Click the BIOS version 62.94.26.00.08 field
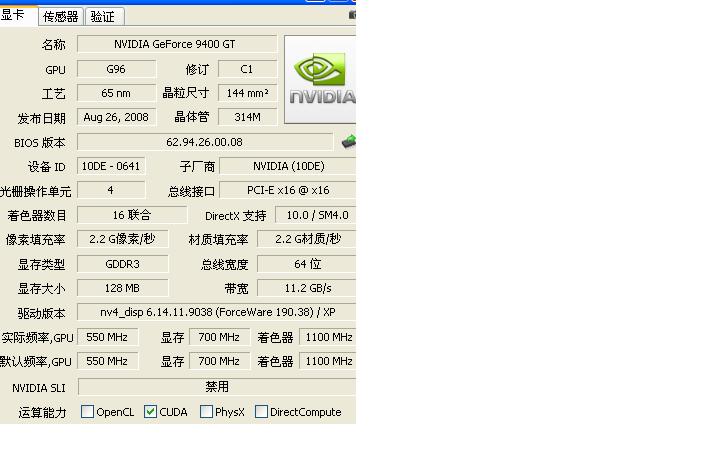The width and height of the screenshot is (720, 450). pyautogui.click(x=205, y=142)
